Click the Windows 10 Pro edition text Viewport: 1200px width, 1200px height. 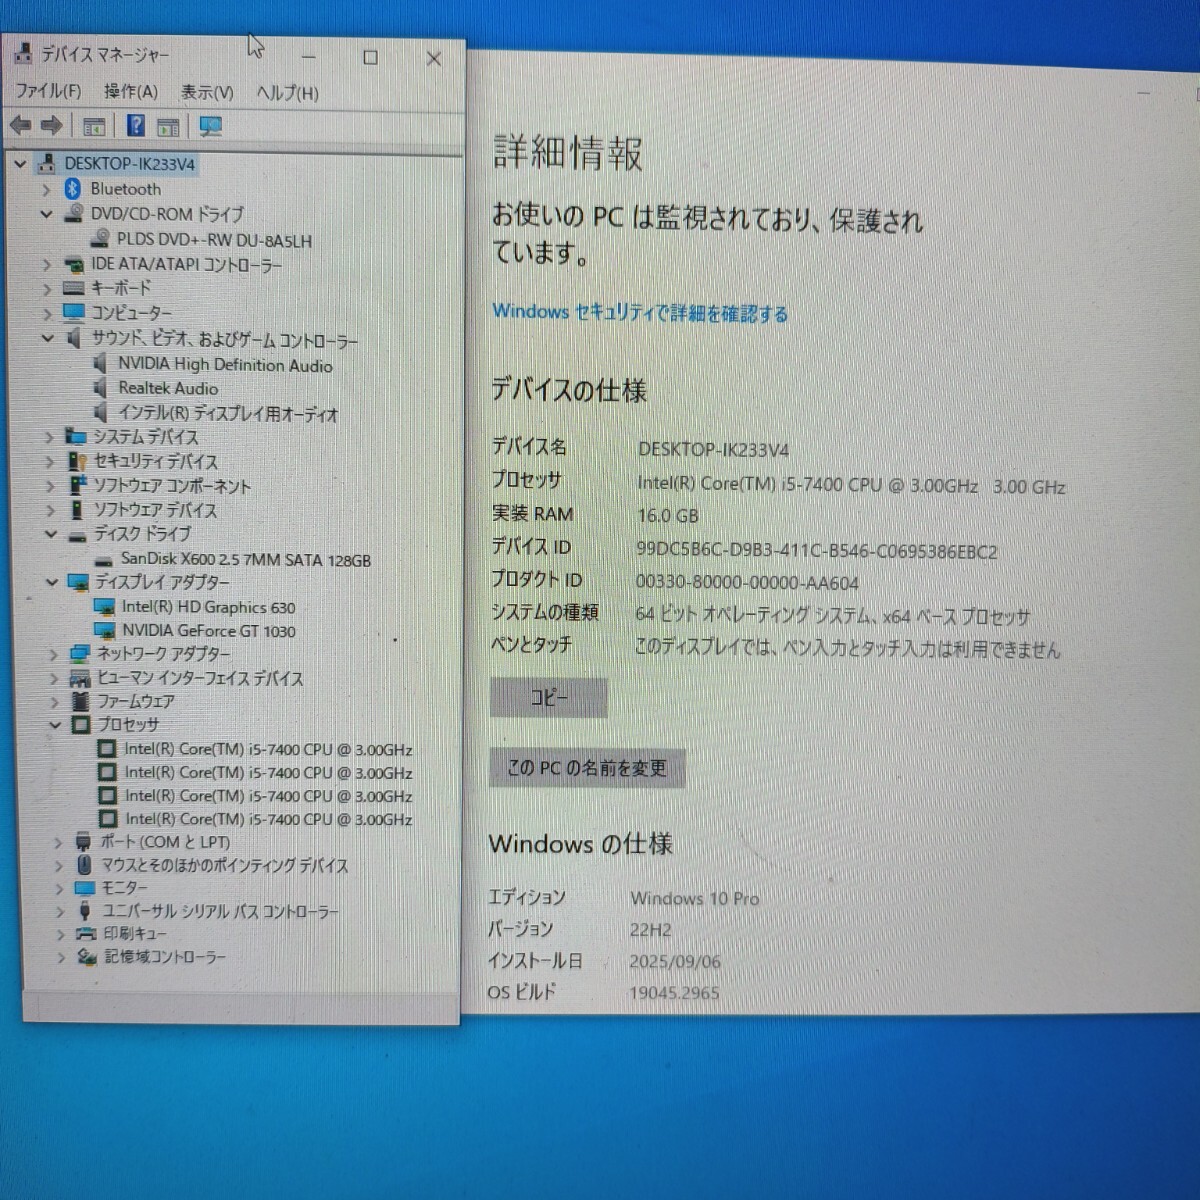click(695, 898)
